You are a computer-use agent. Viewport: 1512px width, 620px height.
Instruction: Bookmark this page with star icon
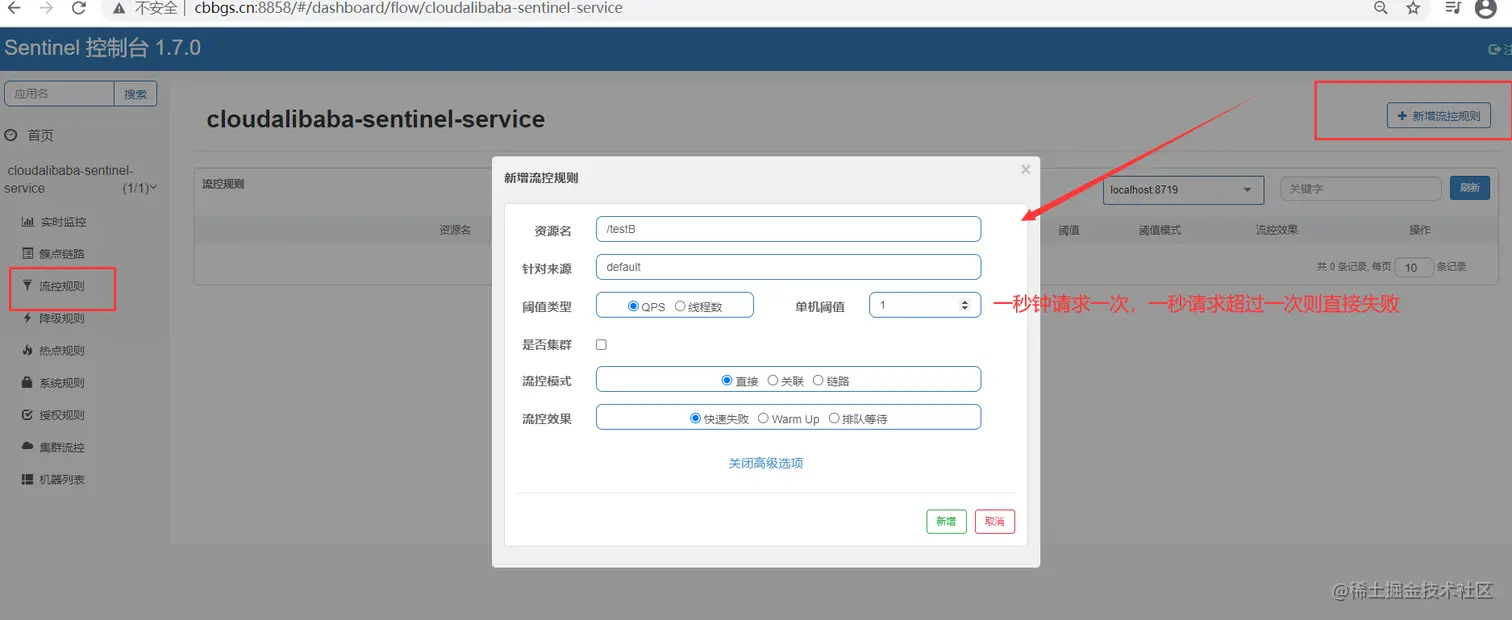pyautogui.click(x=1413, y=8)
